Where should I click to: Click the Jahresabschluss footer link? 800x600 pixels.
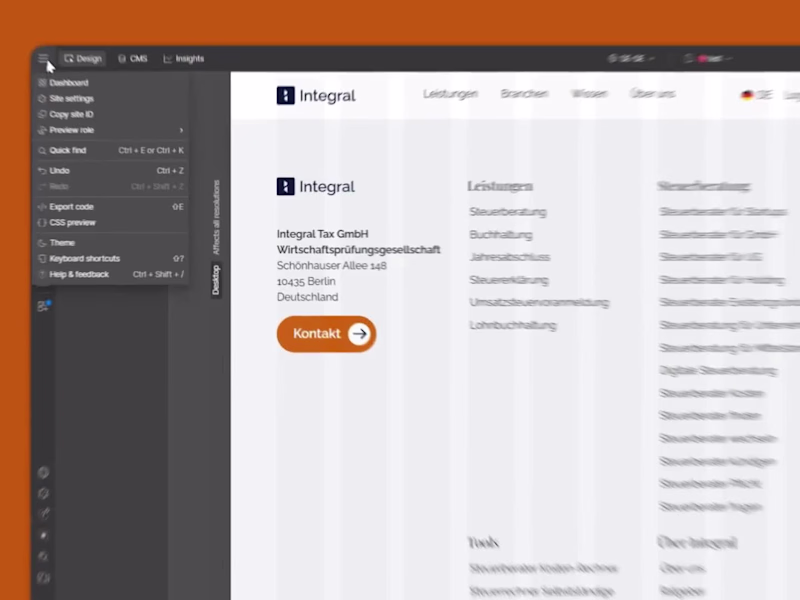[x=510, y=257]
